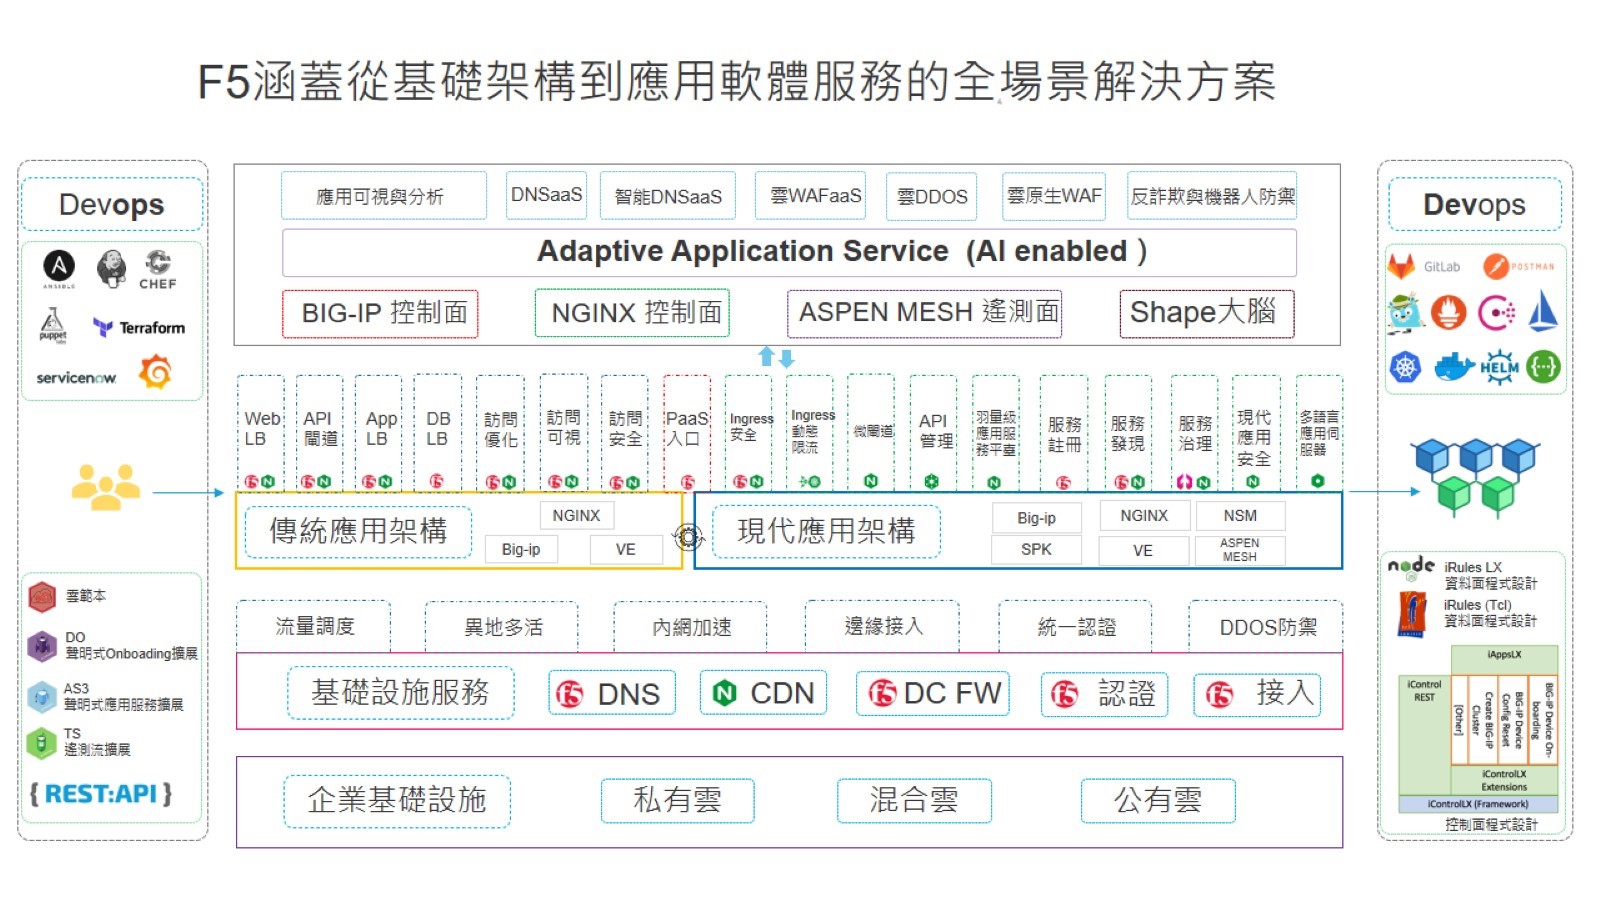
Task: Click the Prometheus flame logo
Action: [x=1448, y=313]
